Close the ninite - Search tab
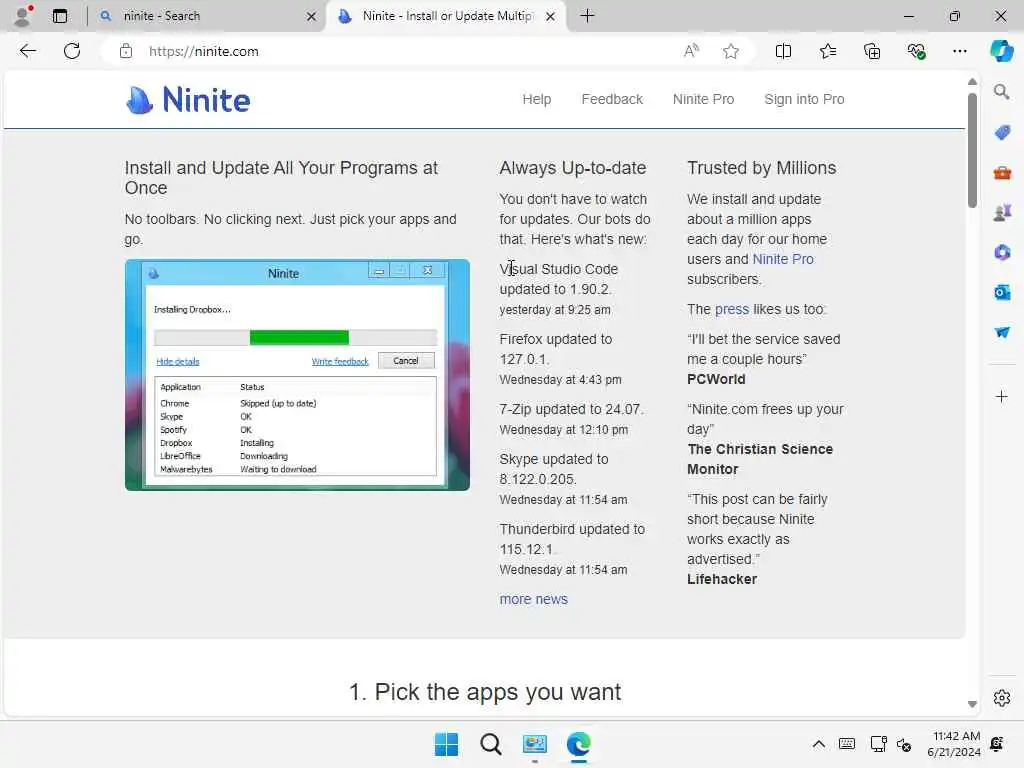 click(311, 16)
